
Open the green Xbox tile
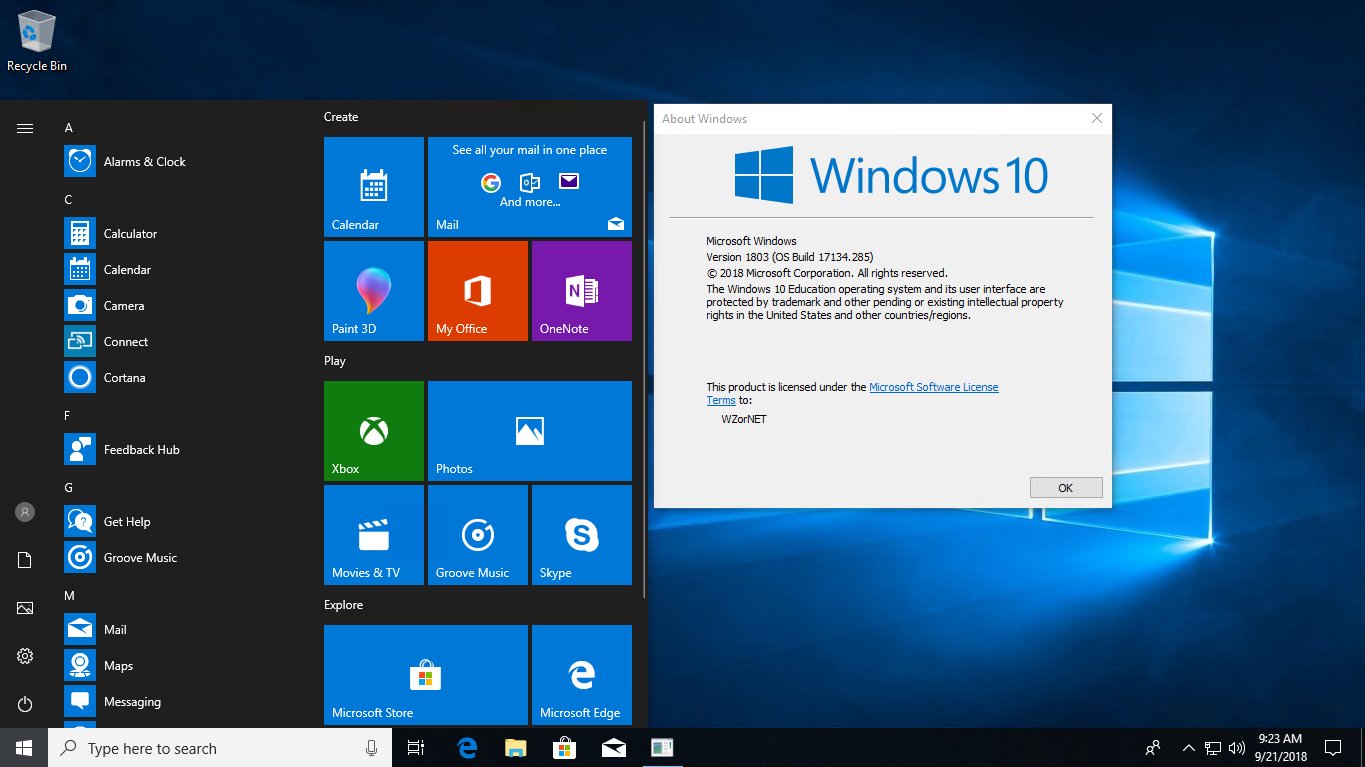click(x=374, y=431)
